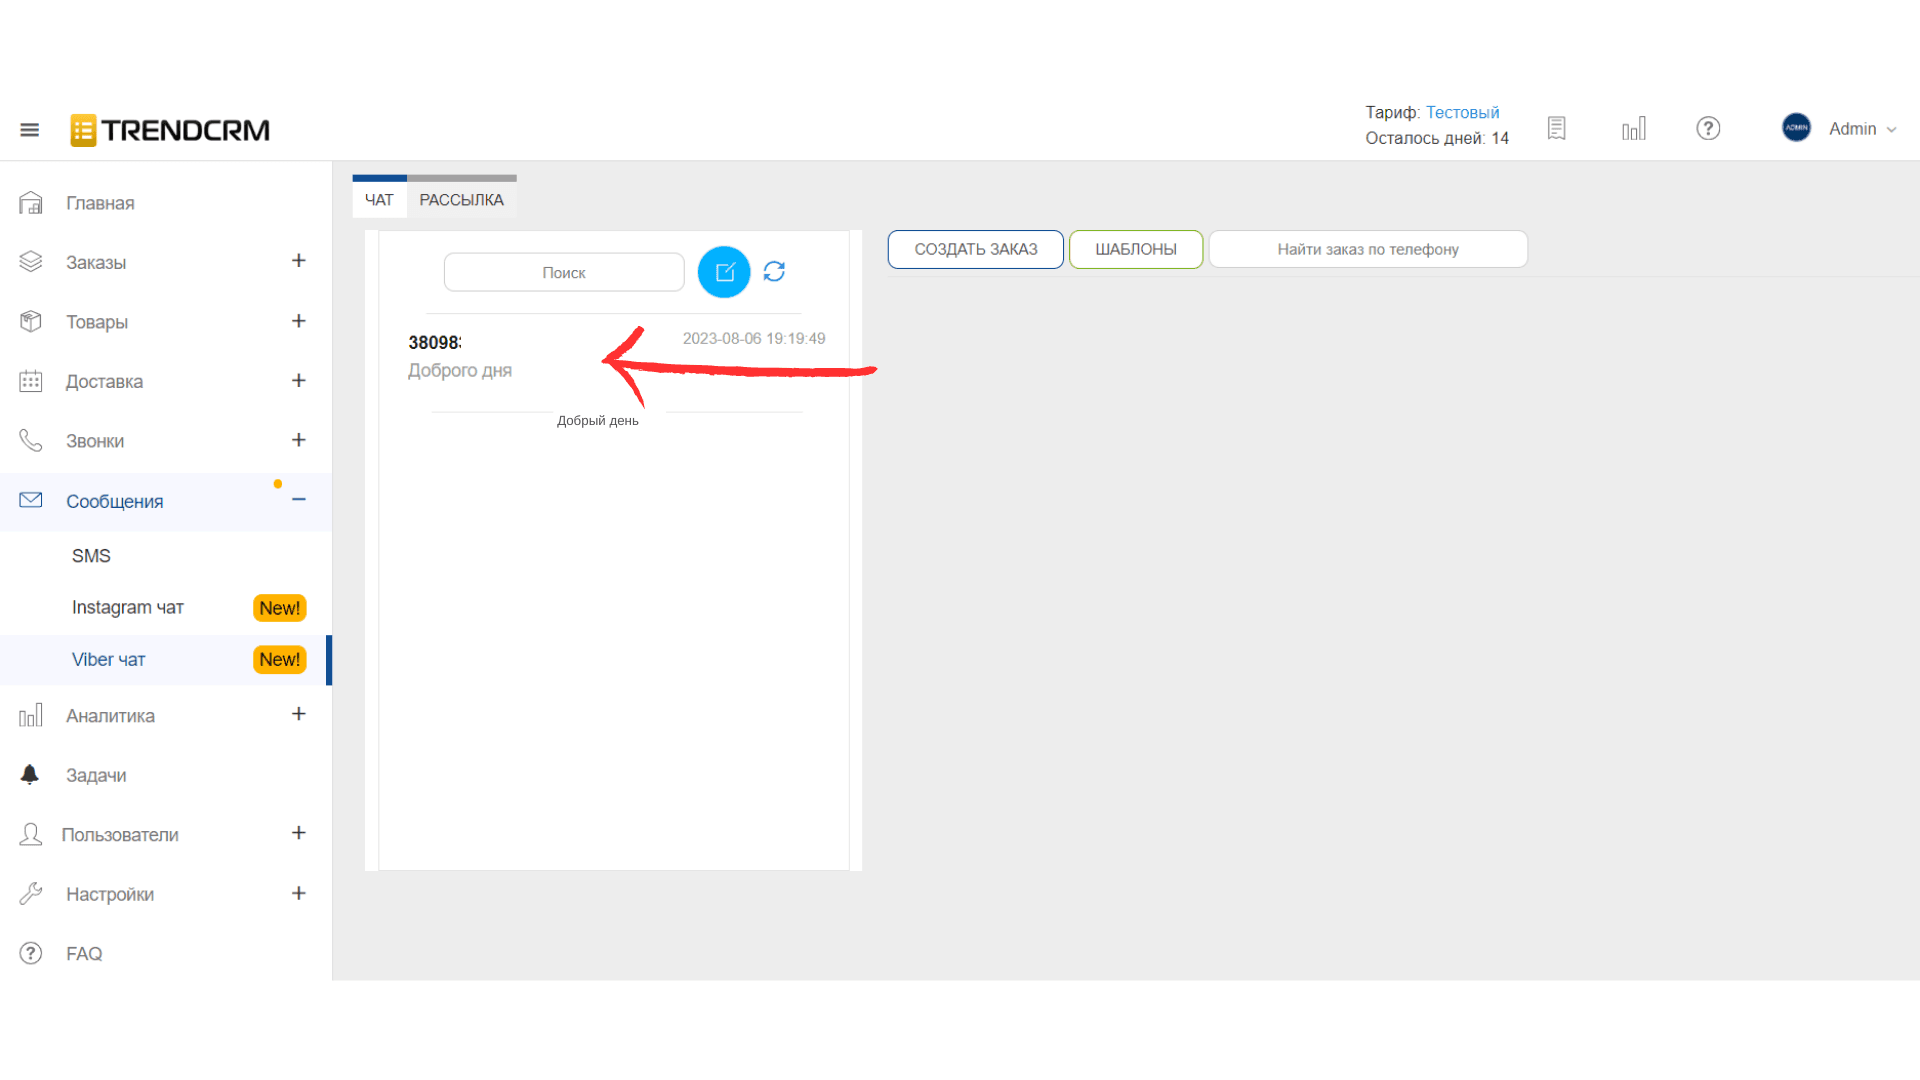Expand the Звонки section

coord(298,440)
